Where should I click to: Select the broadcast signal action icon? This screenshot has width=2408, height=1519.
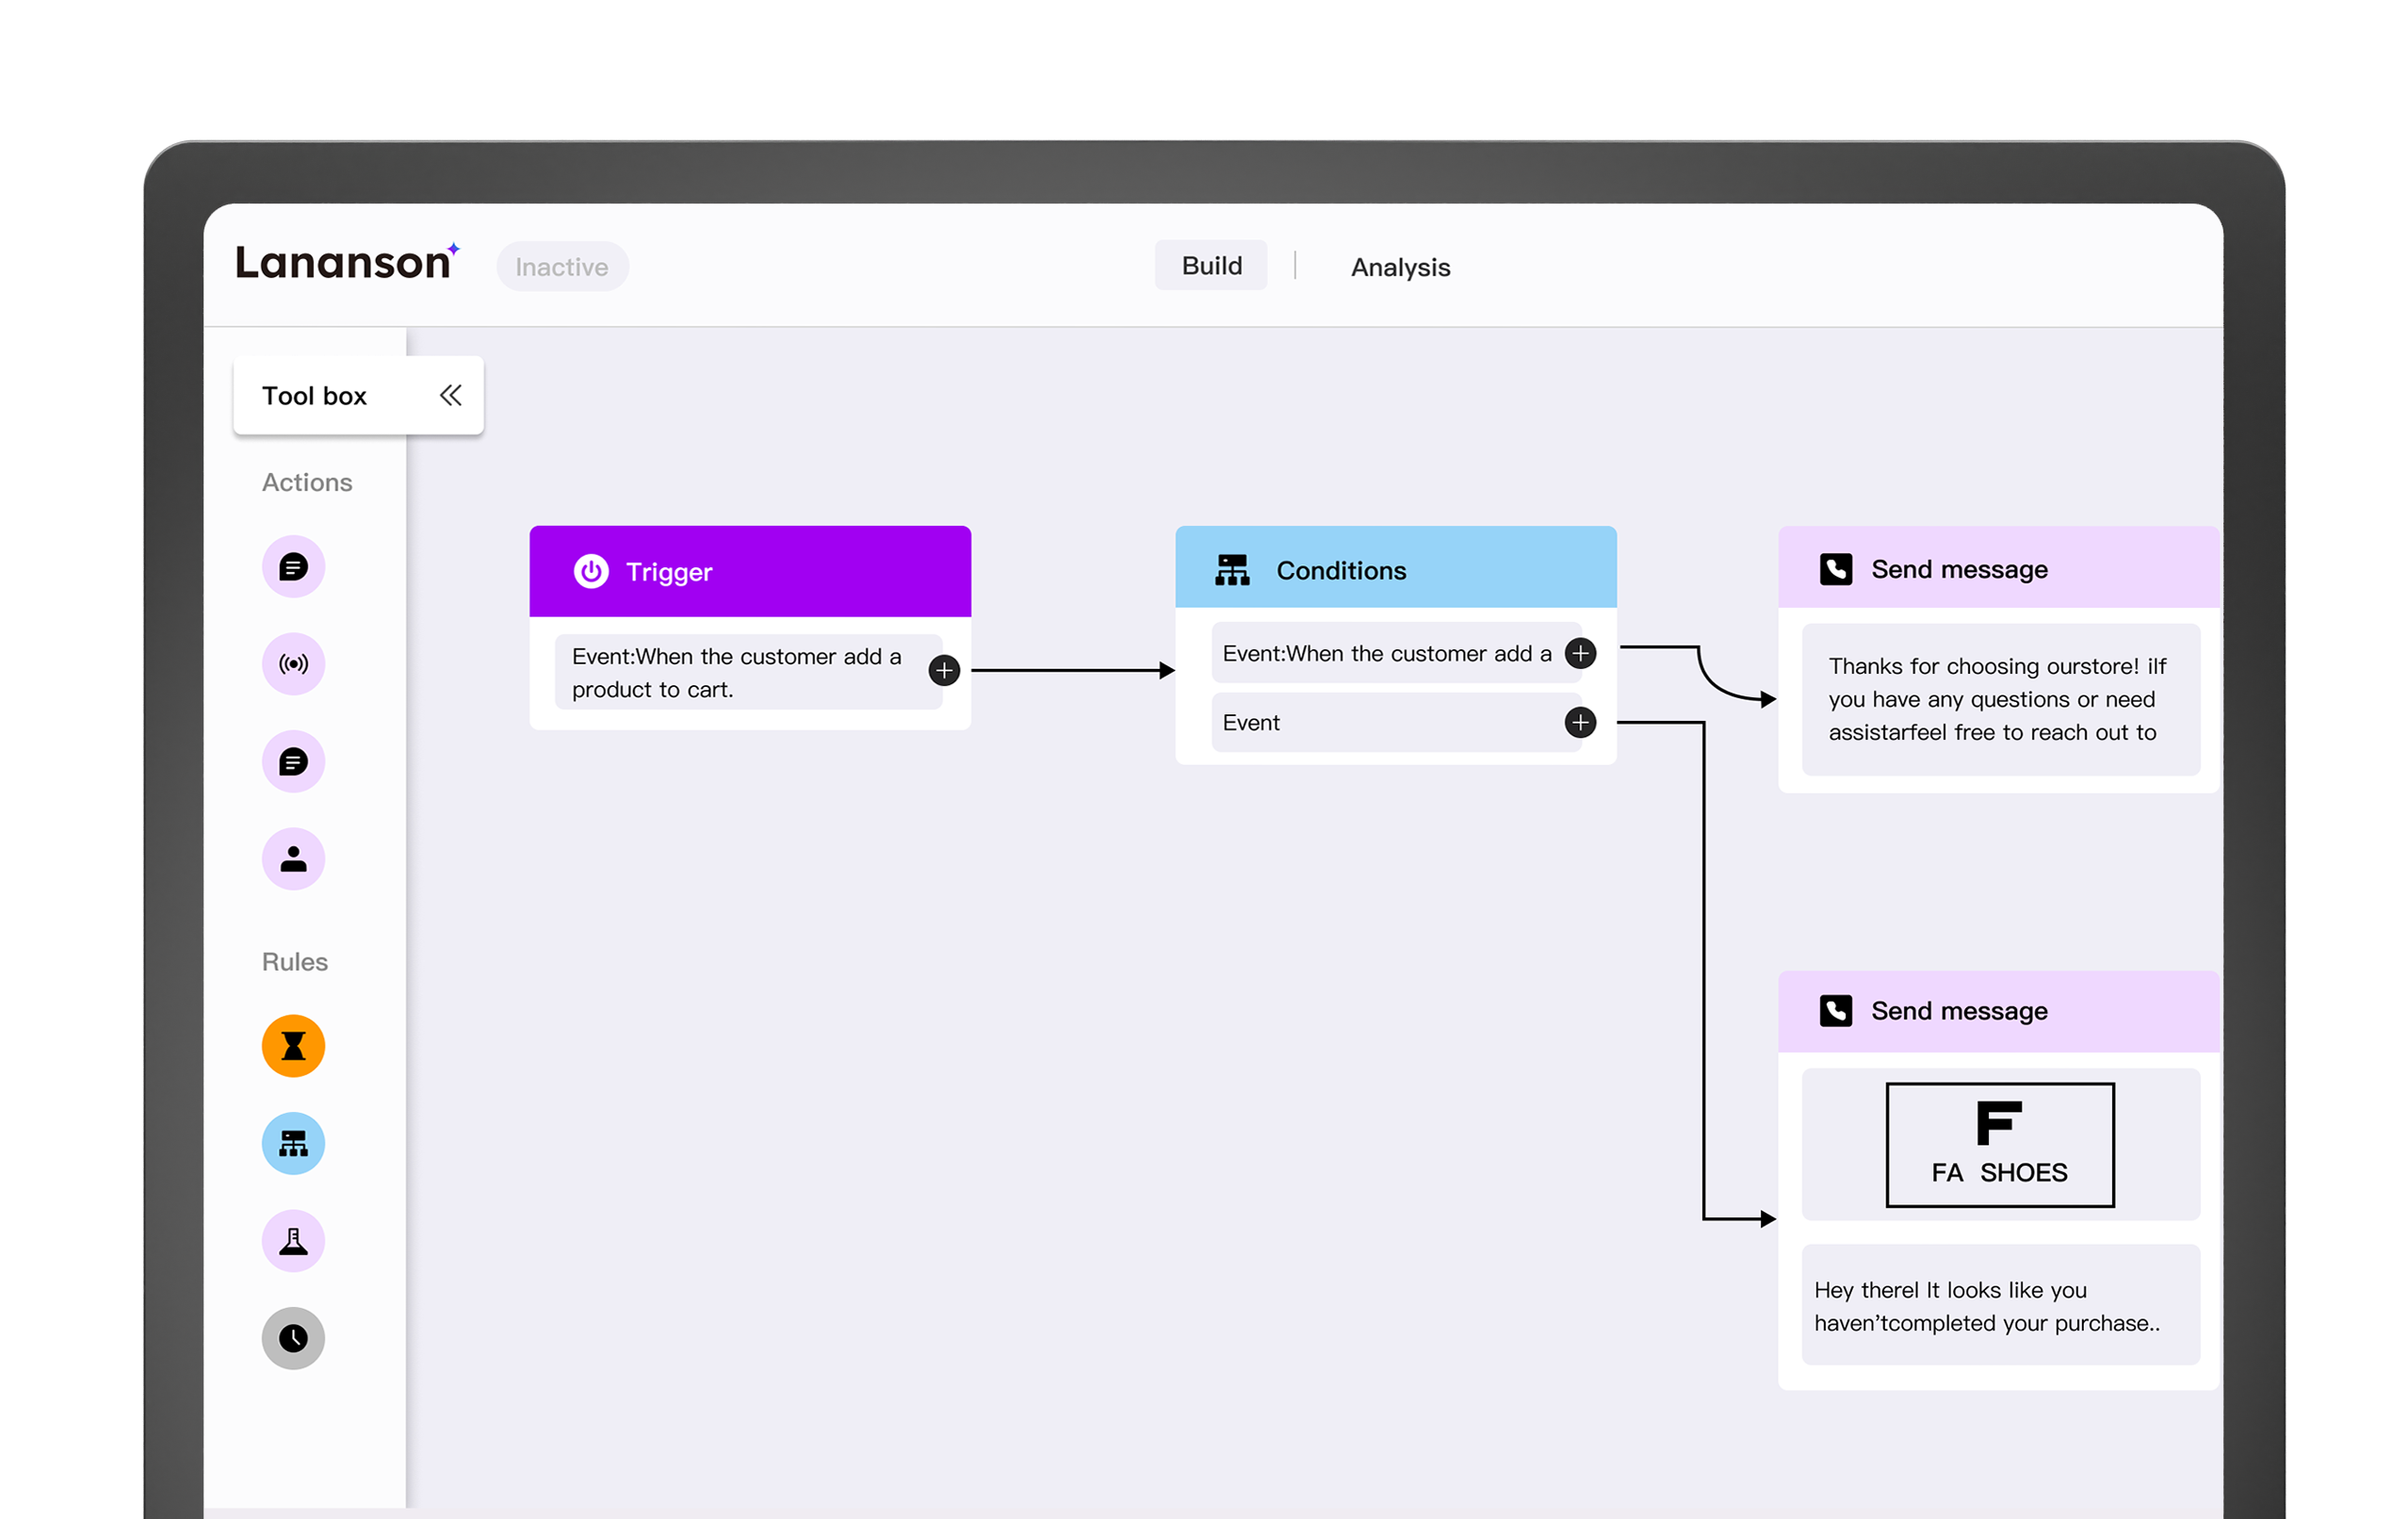tap(293, 664)
